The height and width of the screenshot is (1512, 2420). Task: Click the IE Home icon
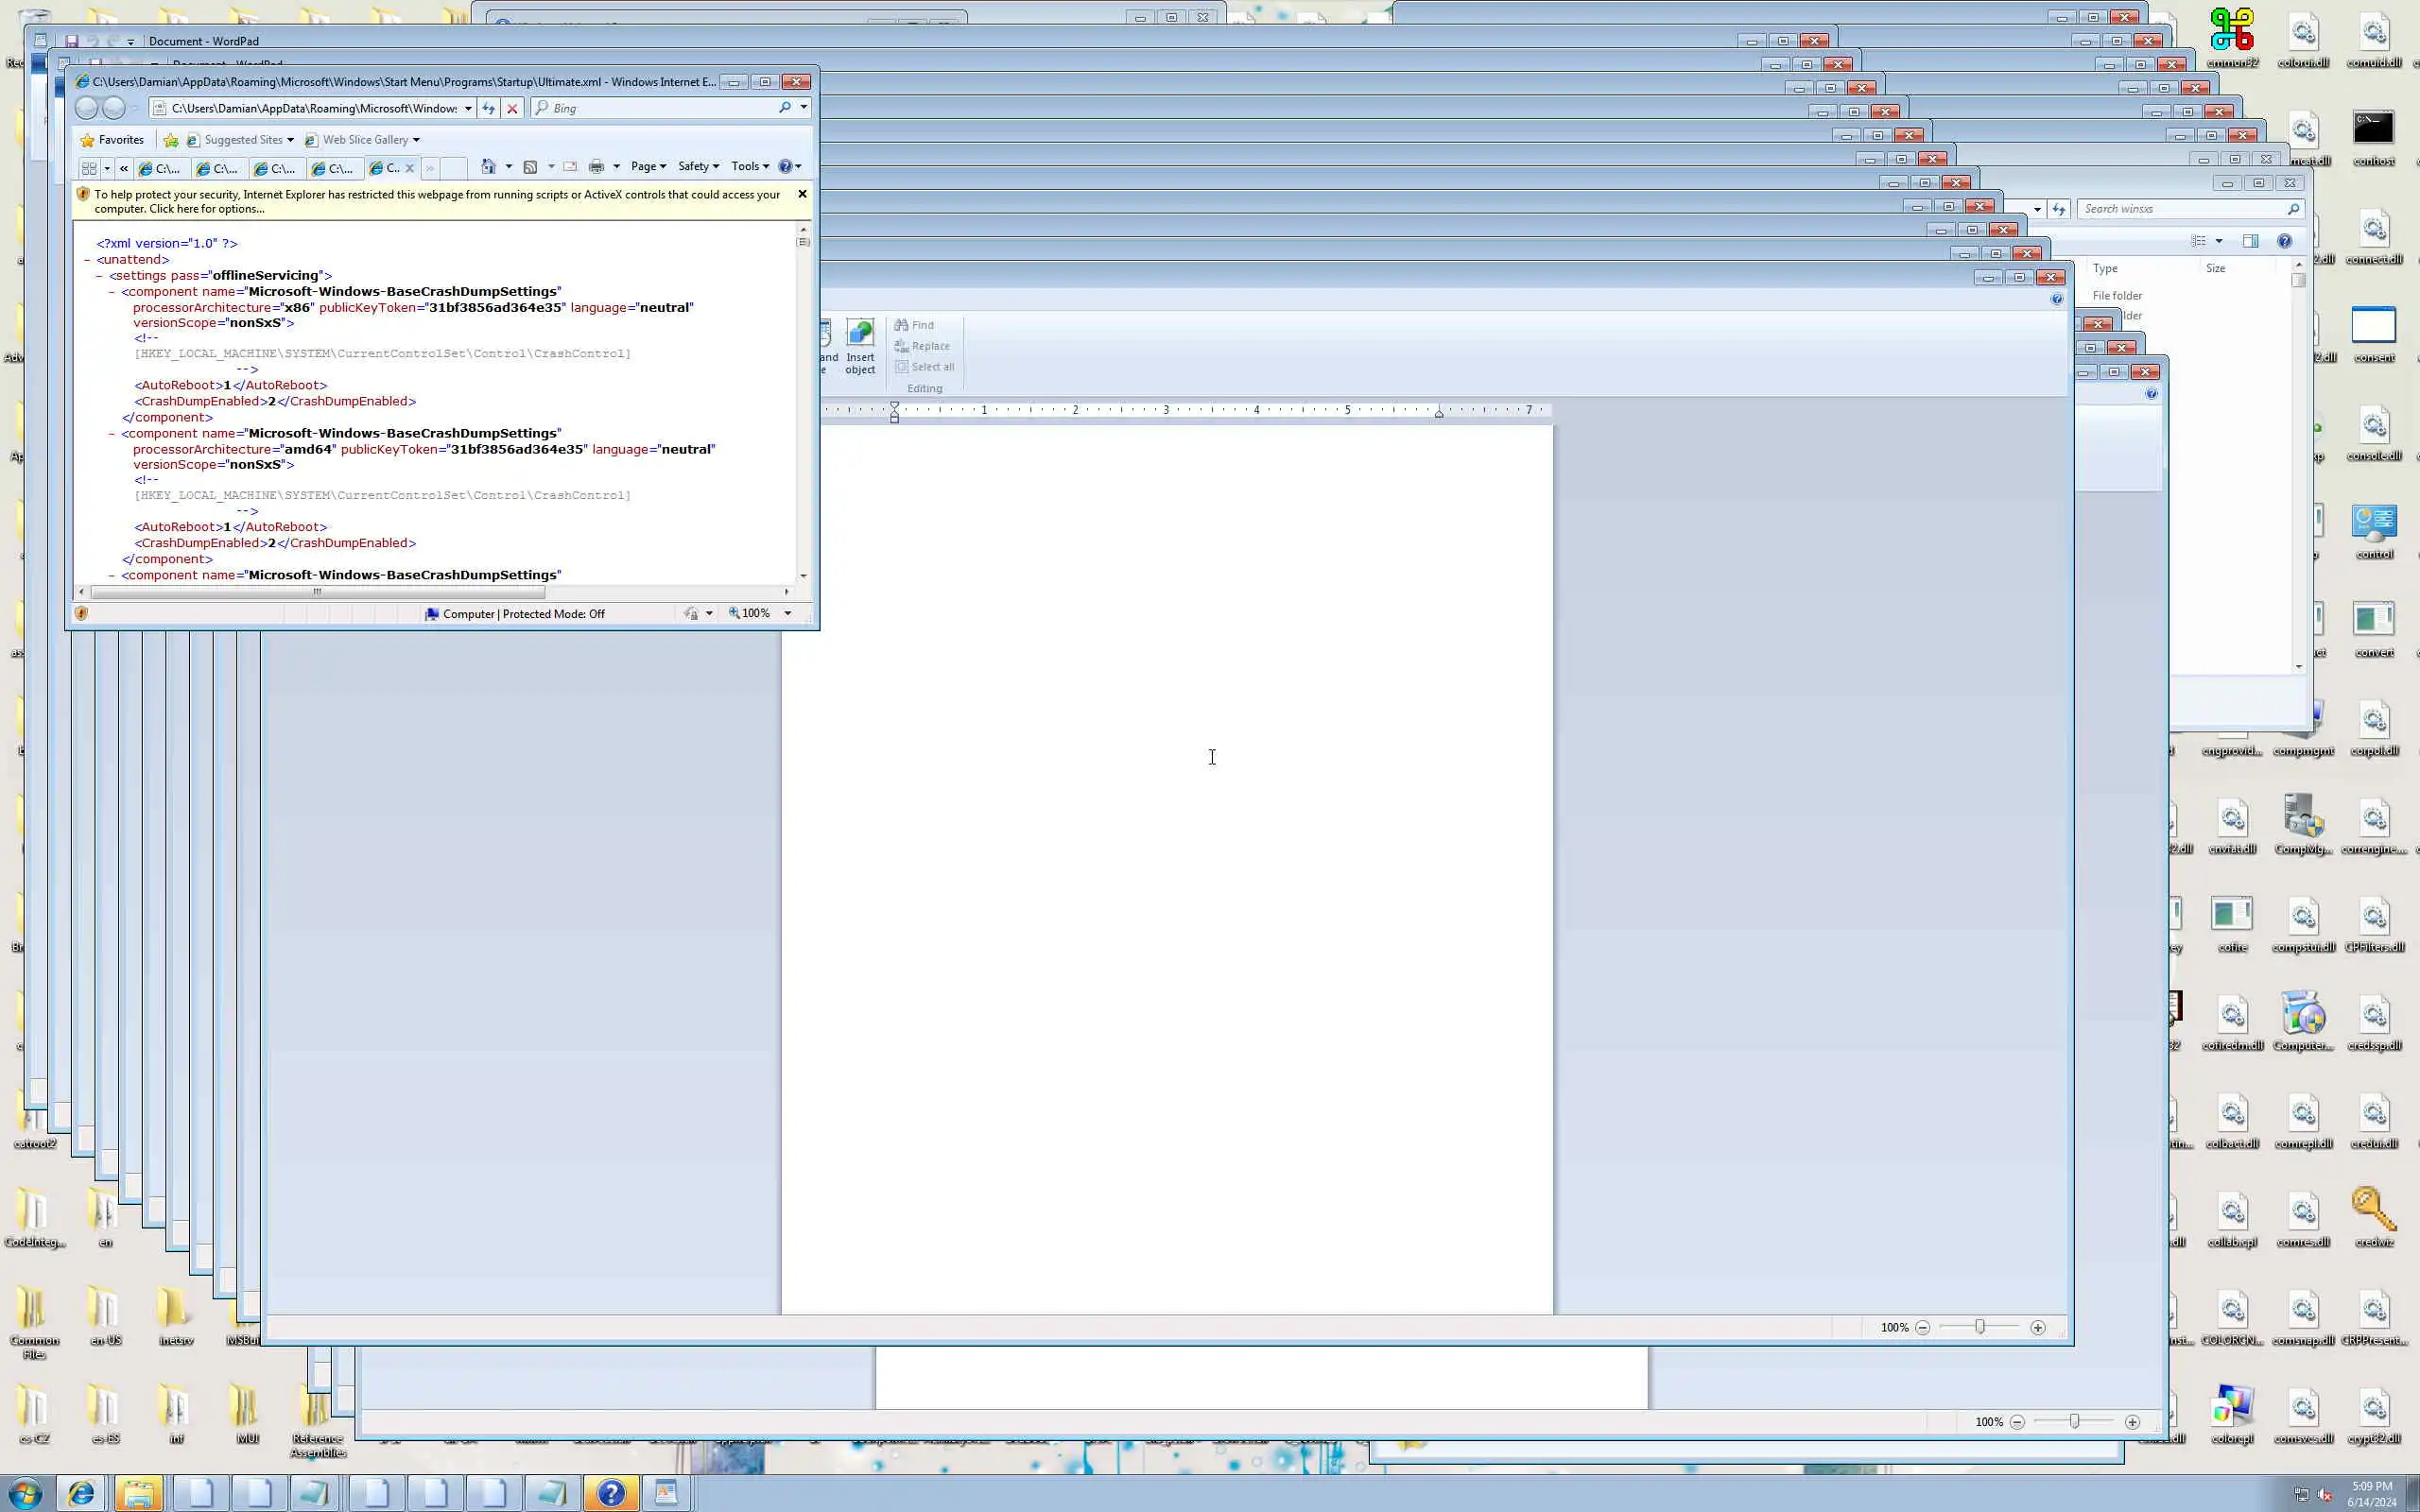click(488, 167)
